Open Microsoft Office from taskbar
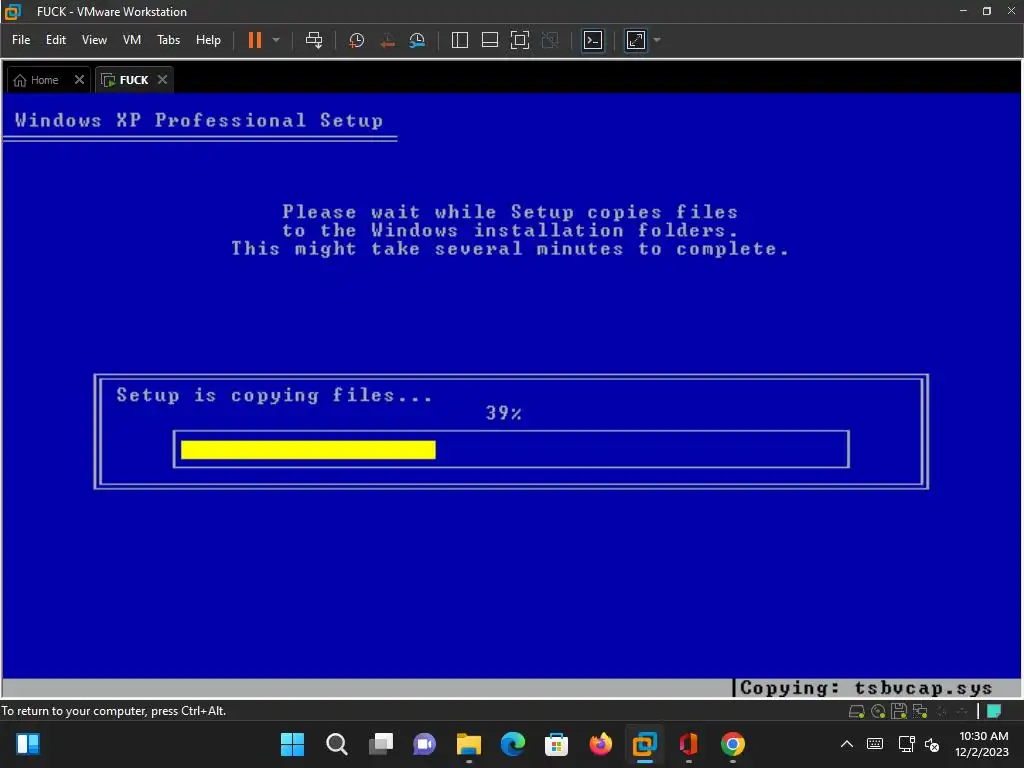Viewport: 1024px width, 768px height. click(x=688, y=744)
